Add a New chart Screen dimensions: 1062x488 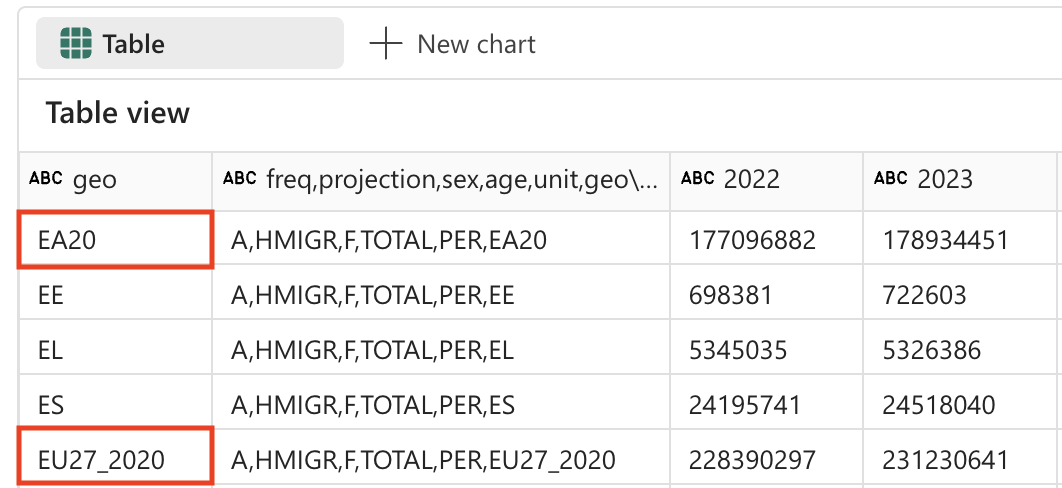pos(452,44)
